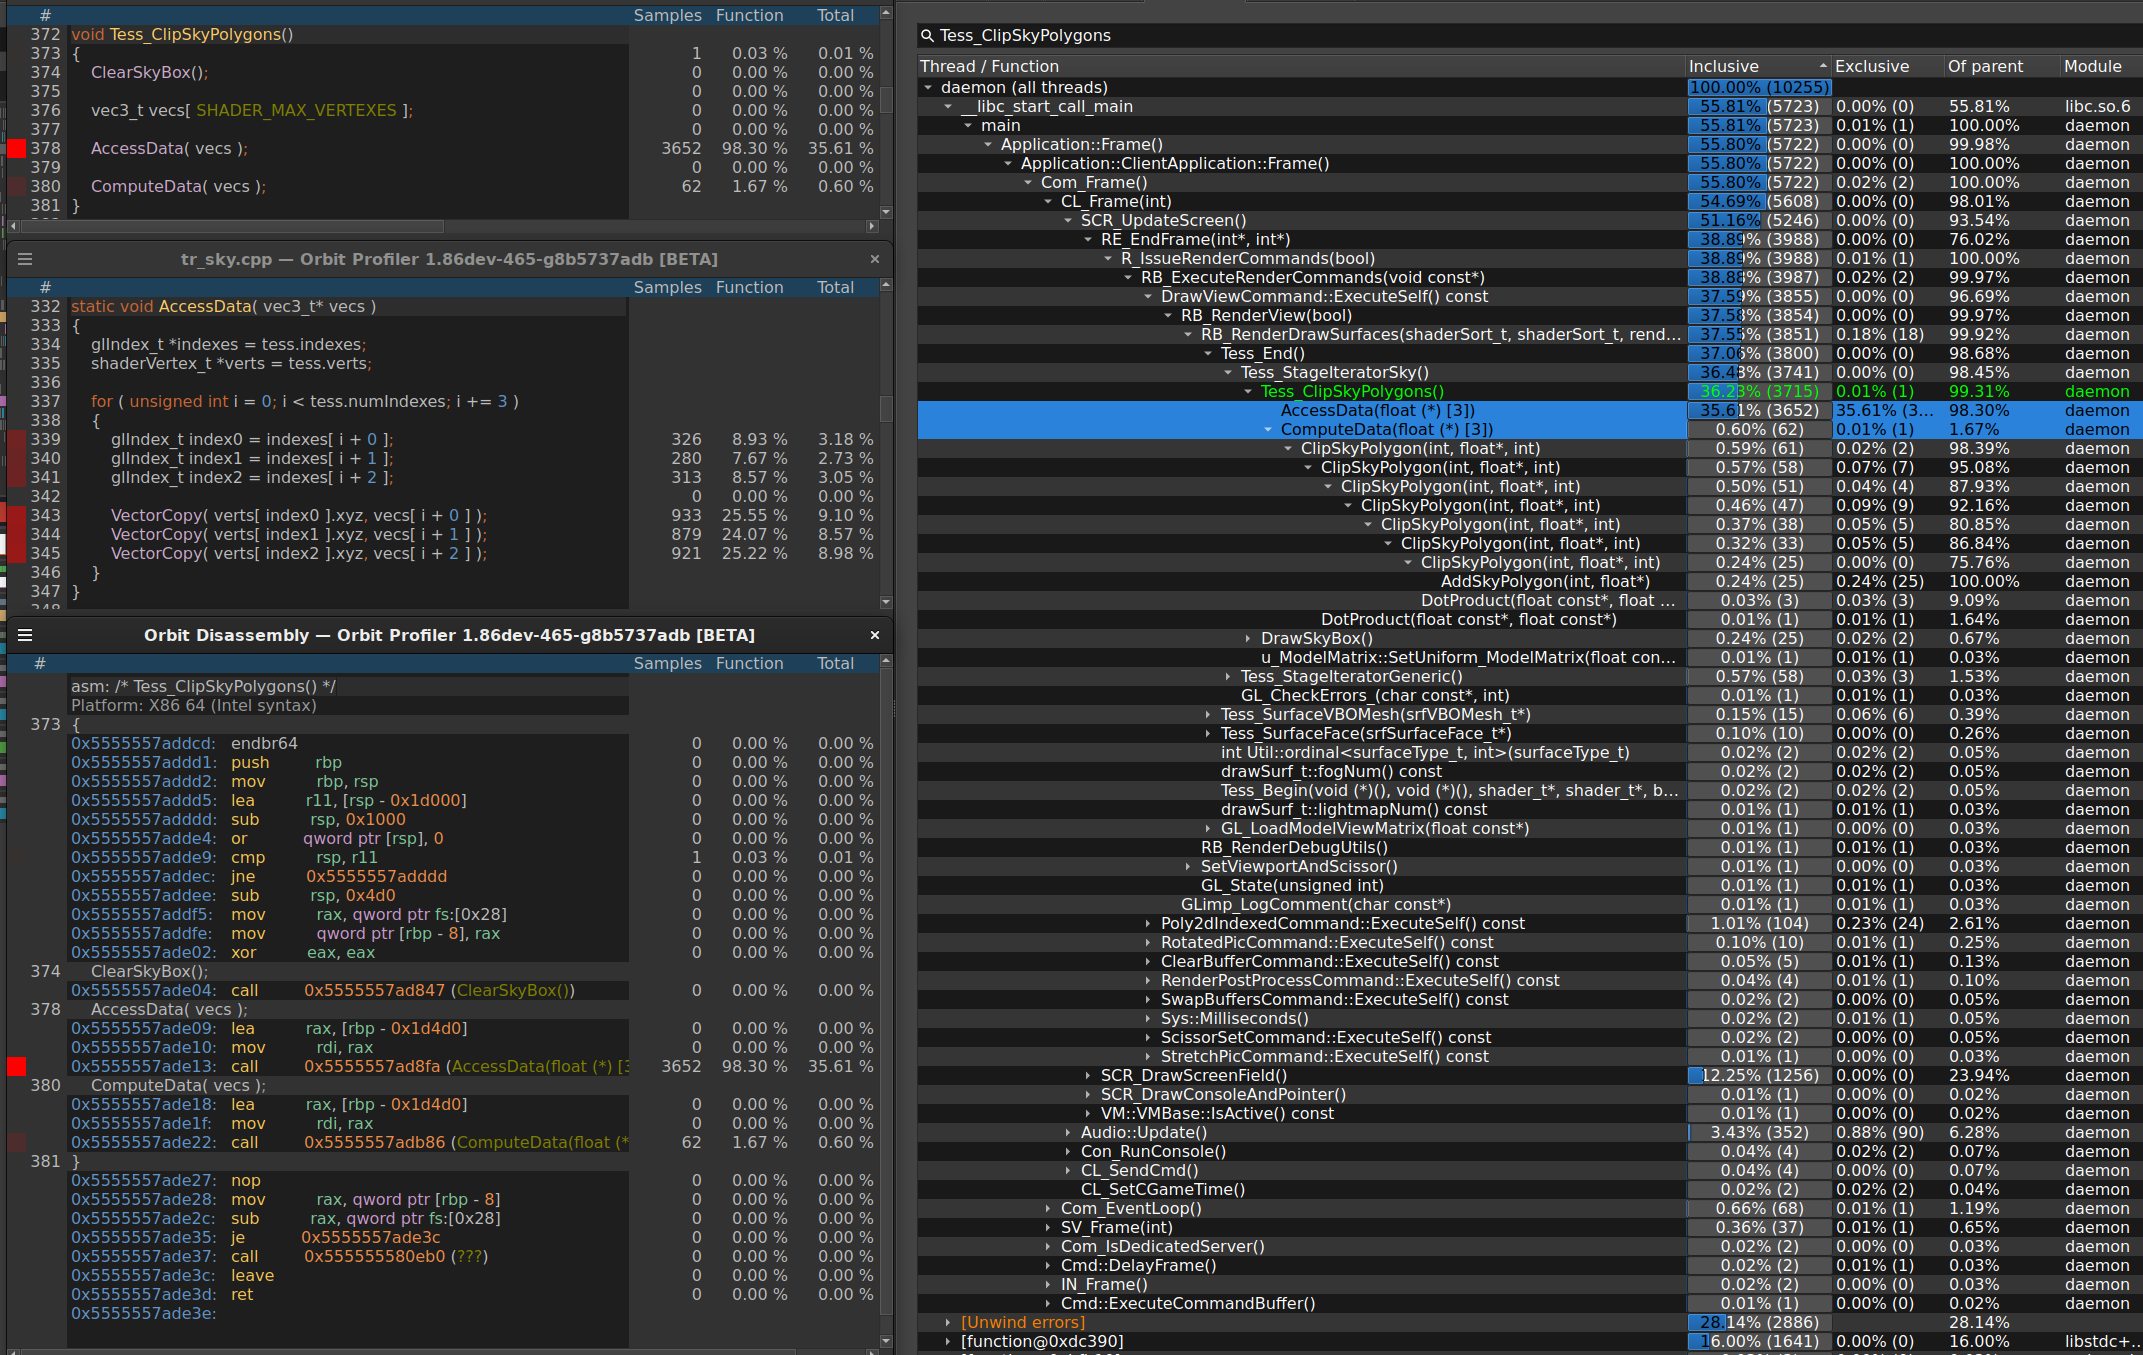
Task: Open the Orbit Disassembly panel hamburger menu
Action: pyautogui.click(x=24, y=634)
